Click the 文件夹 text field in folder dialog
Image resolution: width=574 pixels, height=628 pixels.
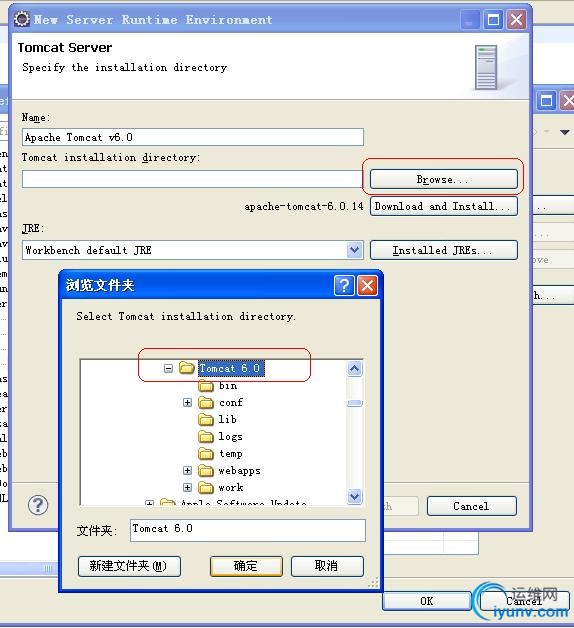click(x=248, y=530)
